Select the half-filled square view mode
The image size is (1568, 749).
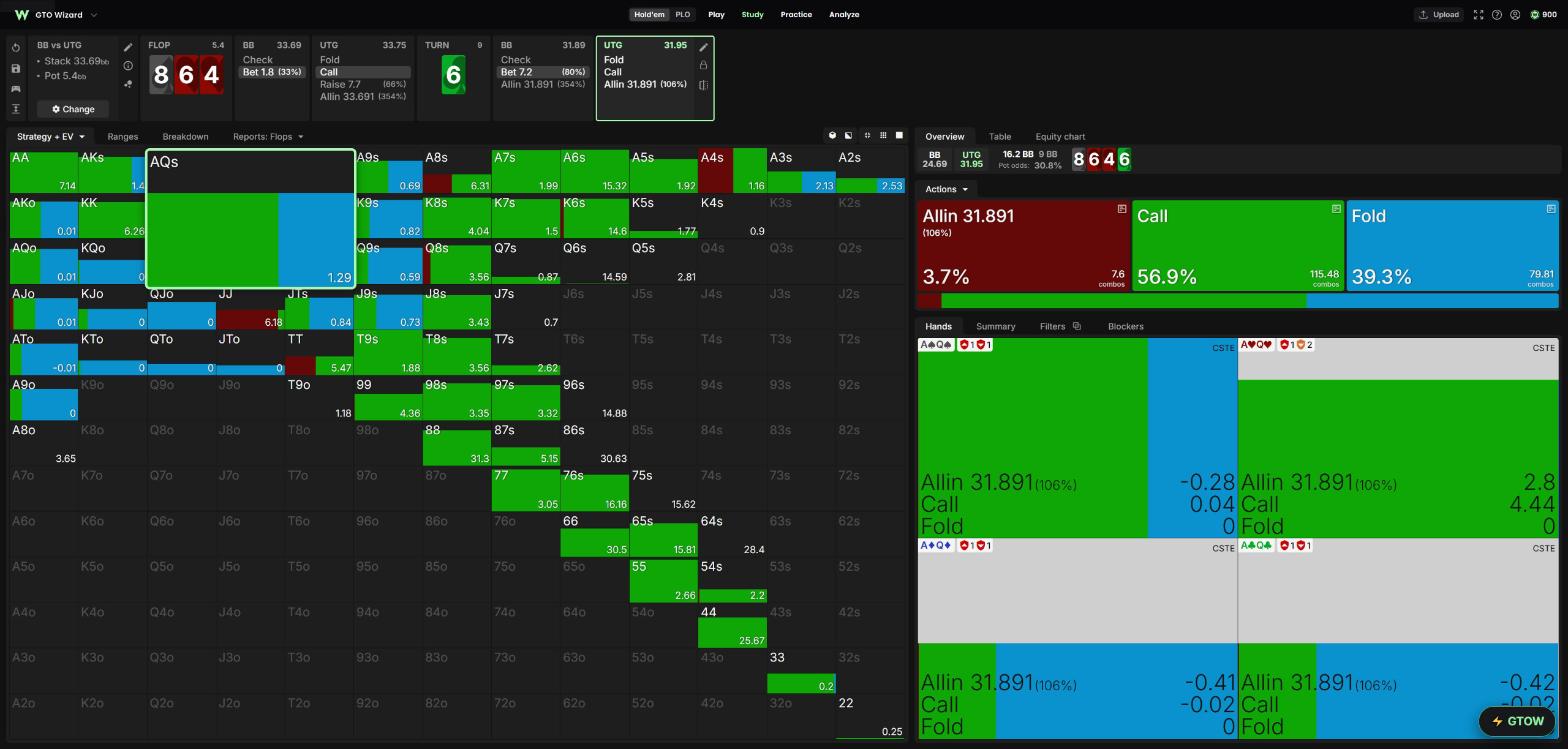pyautogui.click(x=848, y=136)
